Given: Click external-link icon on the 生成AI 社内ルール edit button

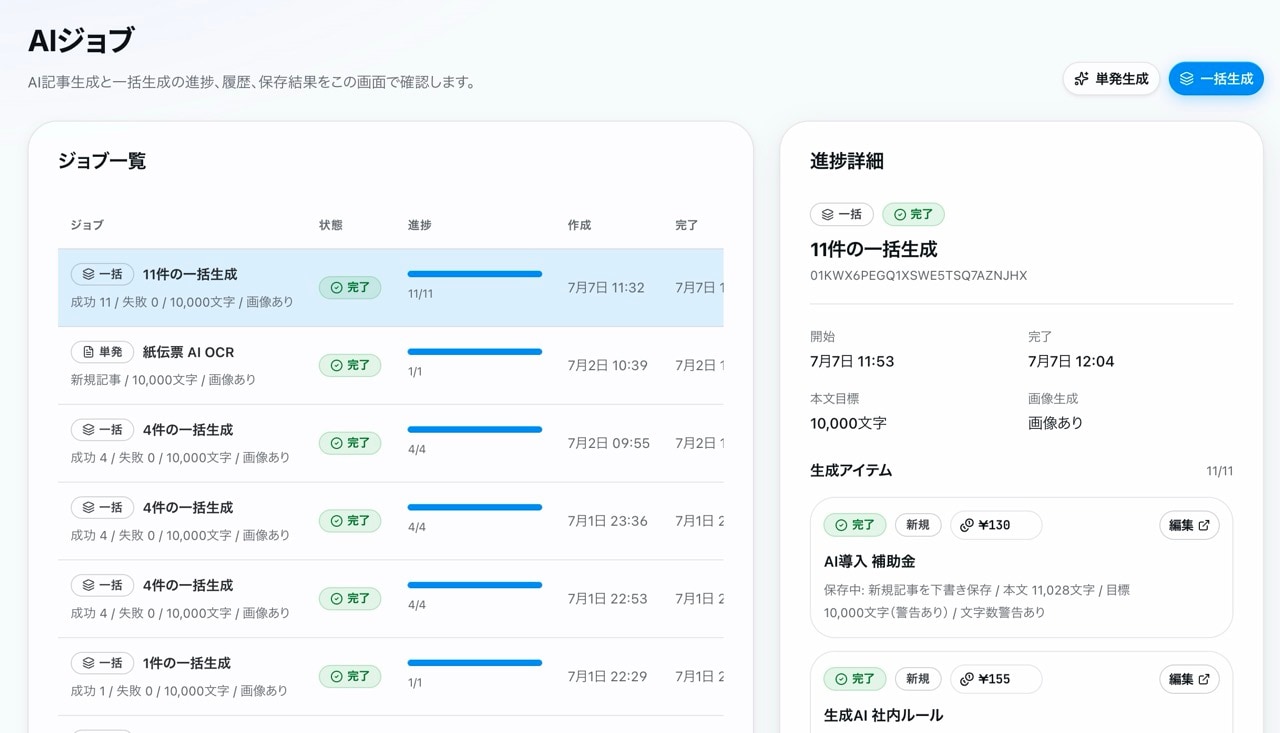Looking at the screenshot, I should coord(1204,679).
